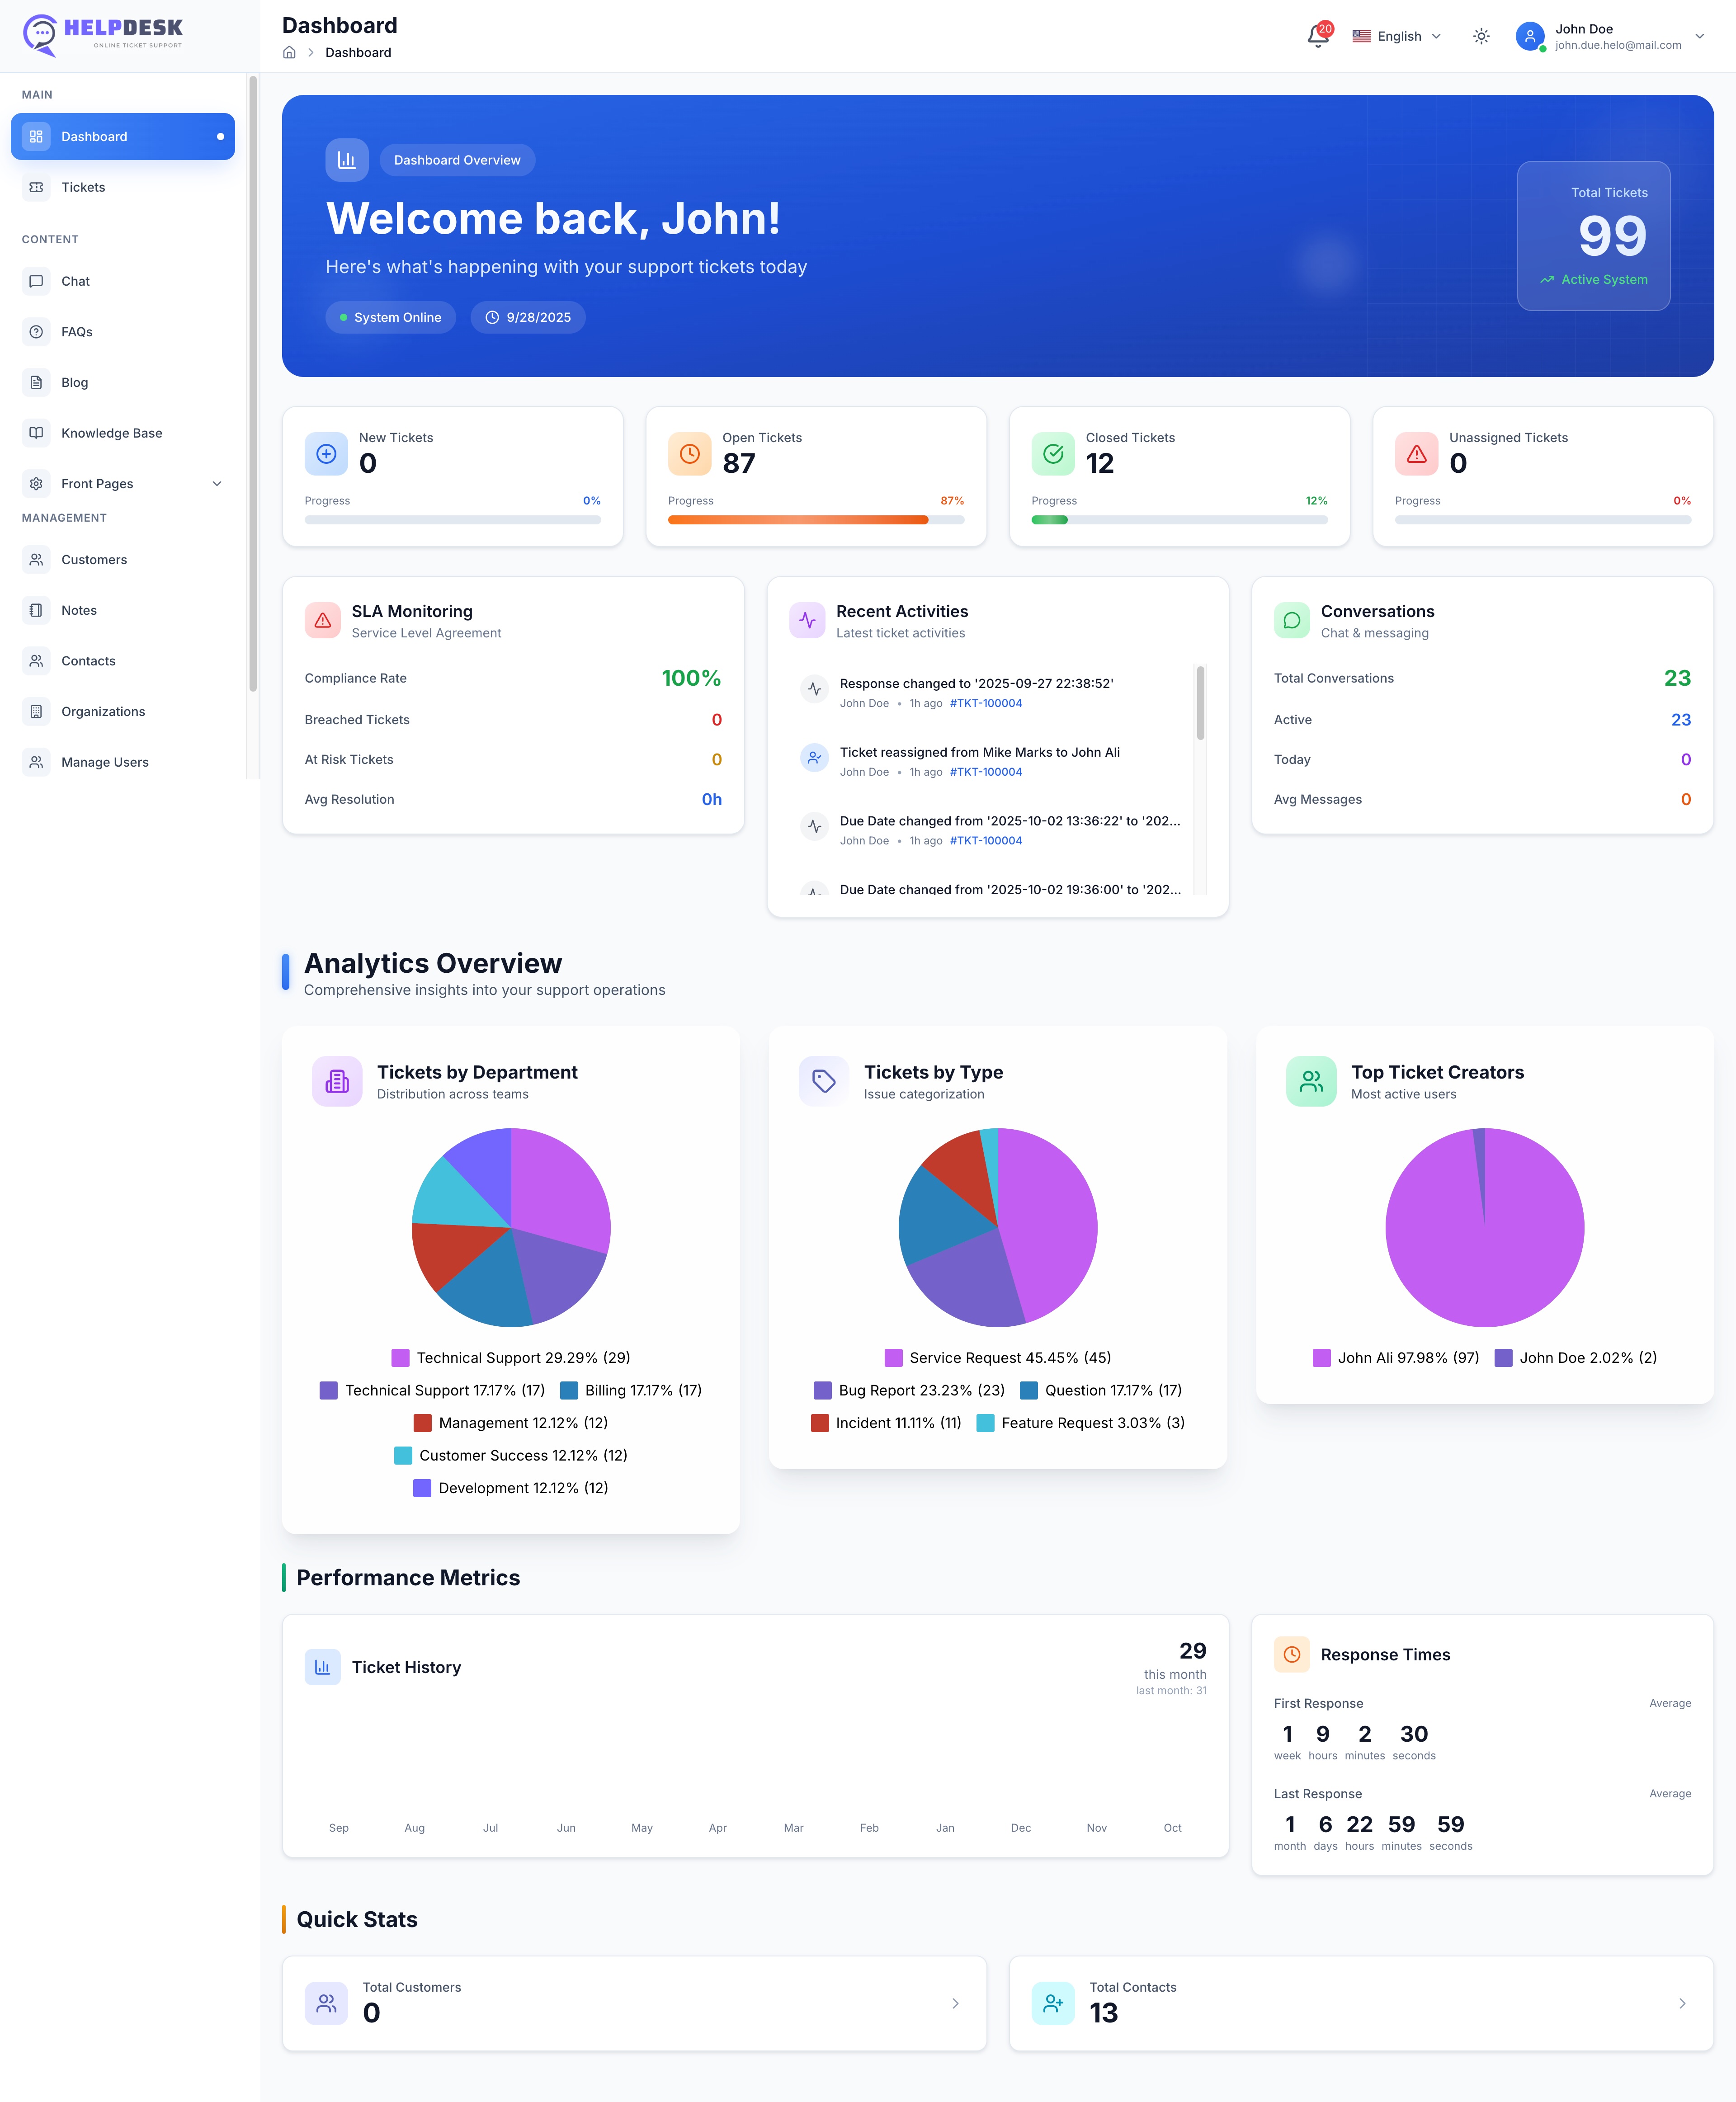Click the HelpDesk logo
The height and width of the screenshot is (2102, 1736).
pyautogui.click(x=103, y=34)
